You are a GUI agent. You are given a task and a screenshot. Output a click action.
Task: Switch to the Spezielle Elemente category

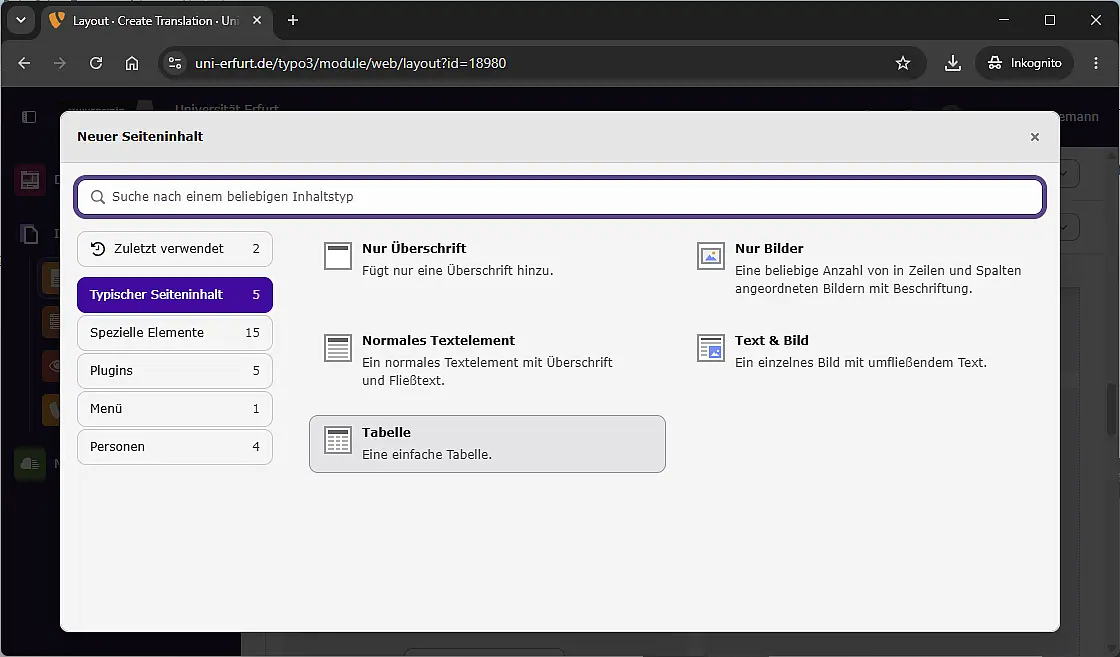[175, 333]
